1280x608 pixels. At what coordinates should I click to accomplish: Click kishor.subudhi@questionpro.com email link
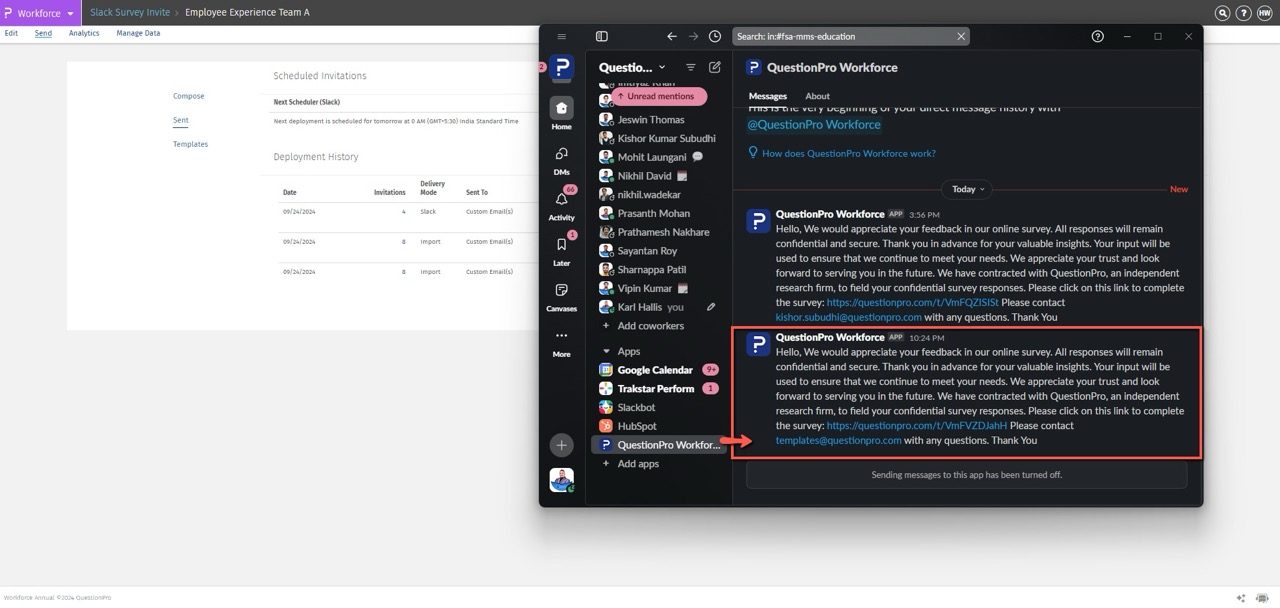coord(849,317)
